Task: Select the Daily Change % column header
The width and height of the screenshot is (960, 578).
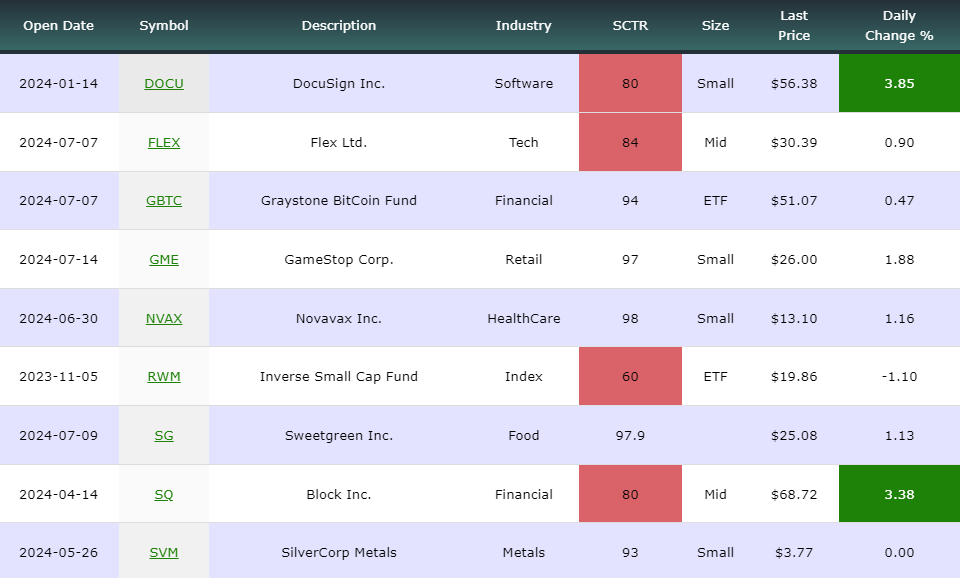Action: (x=899, y=26)
